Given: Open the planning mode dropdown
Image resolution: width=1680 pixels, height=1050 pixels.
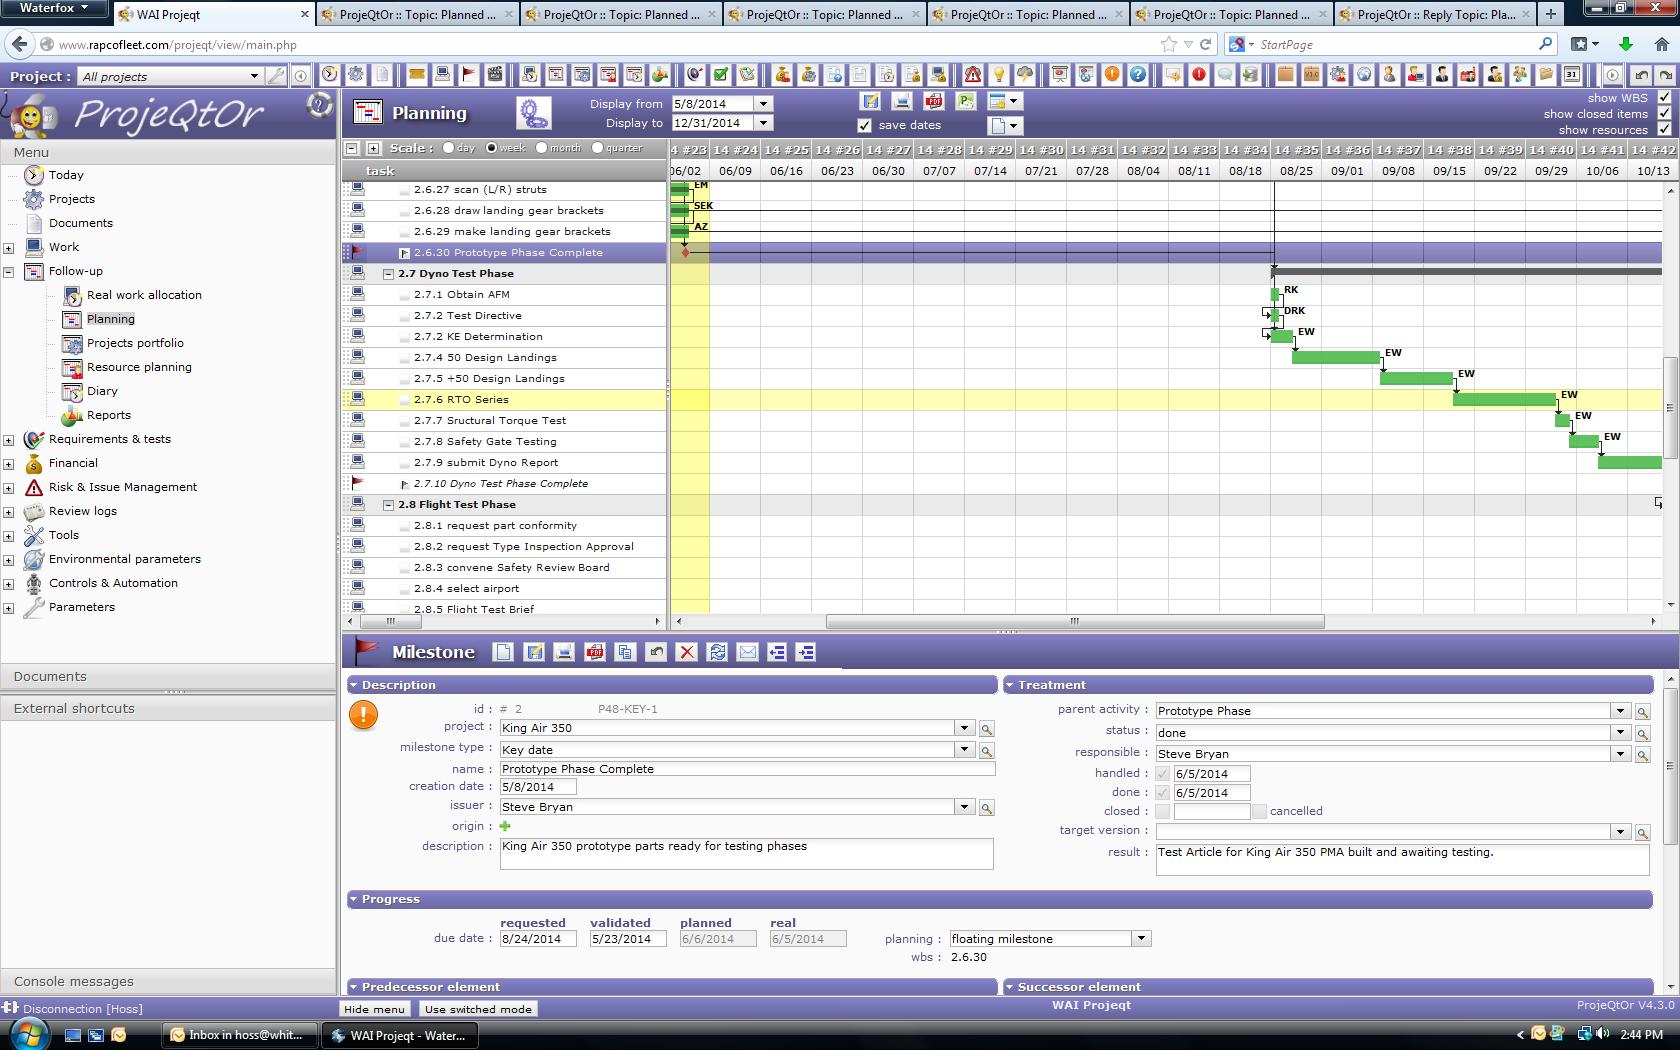Looking at the screenshot, I should click(1140, 939).
